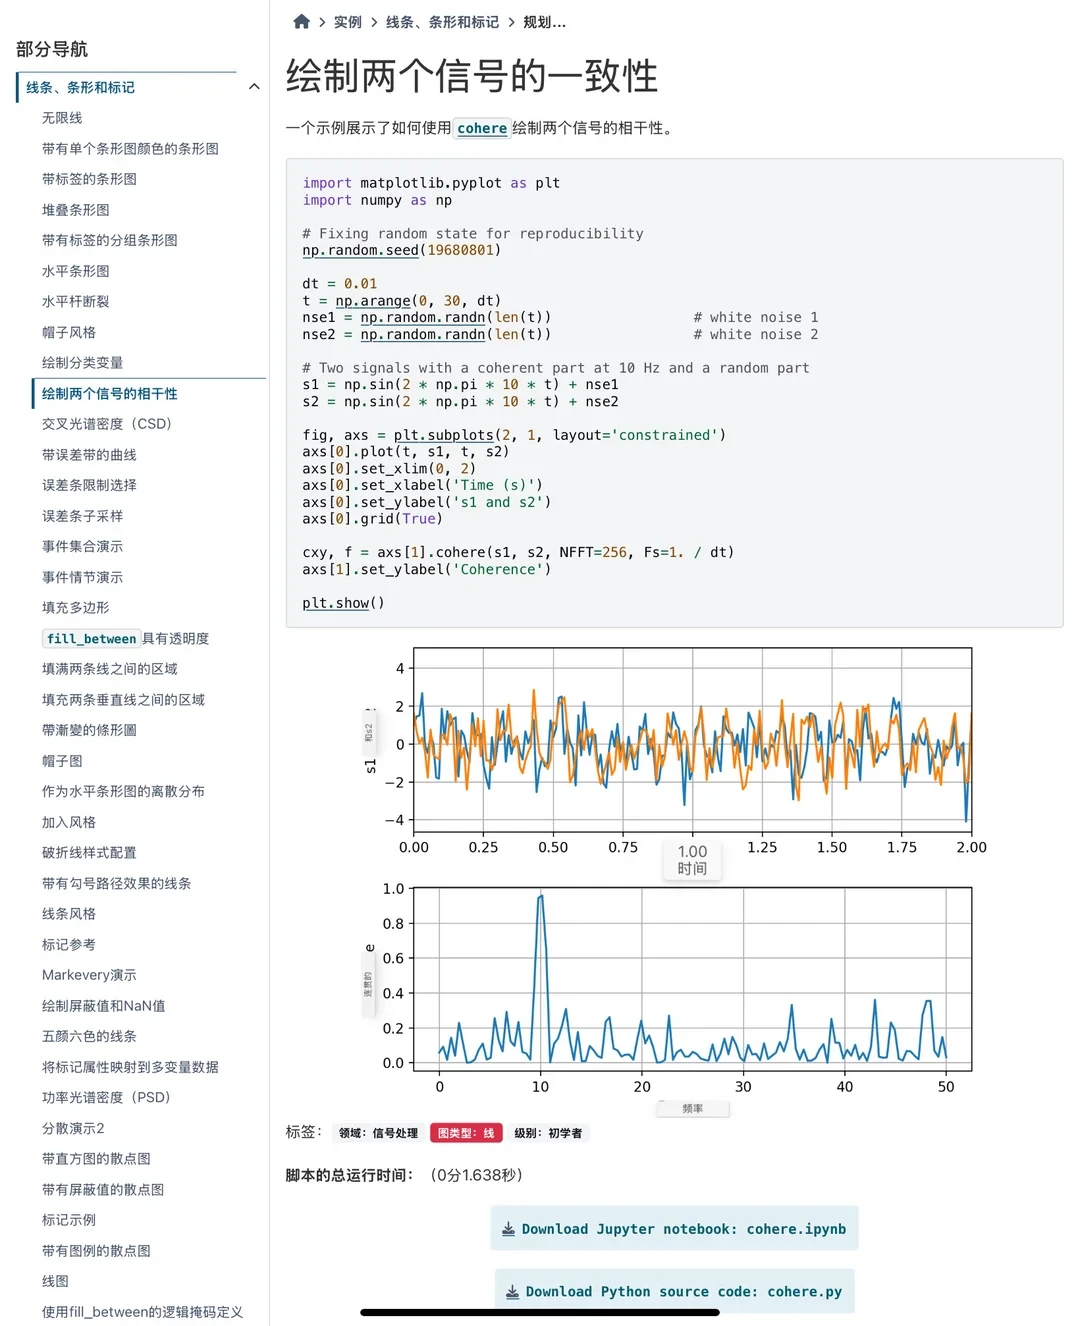Click the s1 and s2 time series plot
The height and width of the screenshot is (1326, 1080).
[x=692, y=740]
